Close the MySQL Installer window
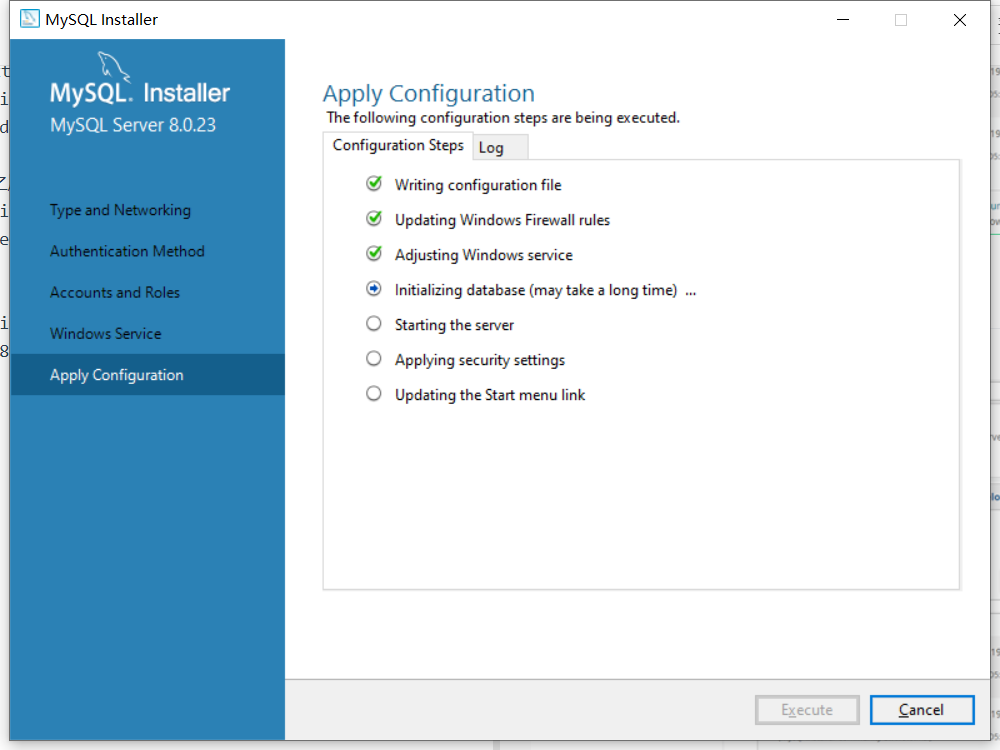The image size is (1000, 750). point(960,20)
